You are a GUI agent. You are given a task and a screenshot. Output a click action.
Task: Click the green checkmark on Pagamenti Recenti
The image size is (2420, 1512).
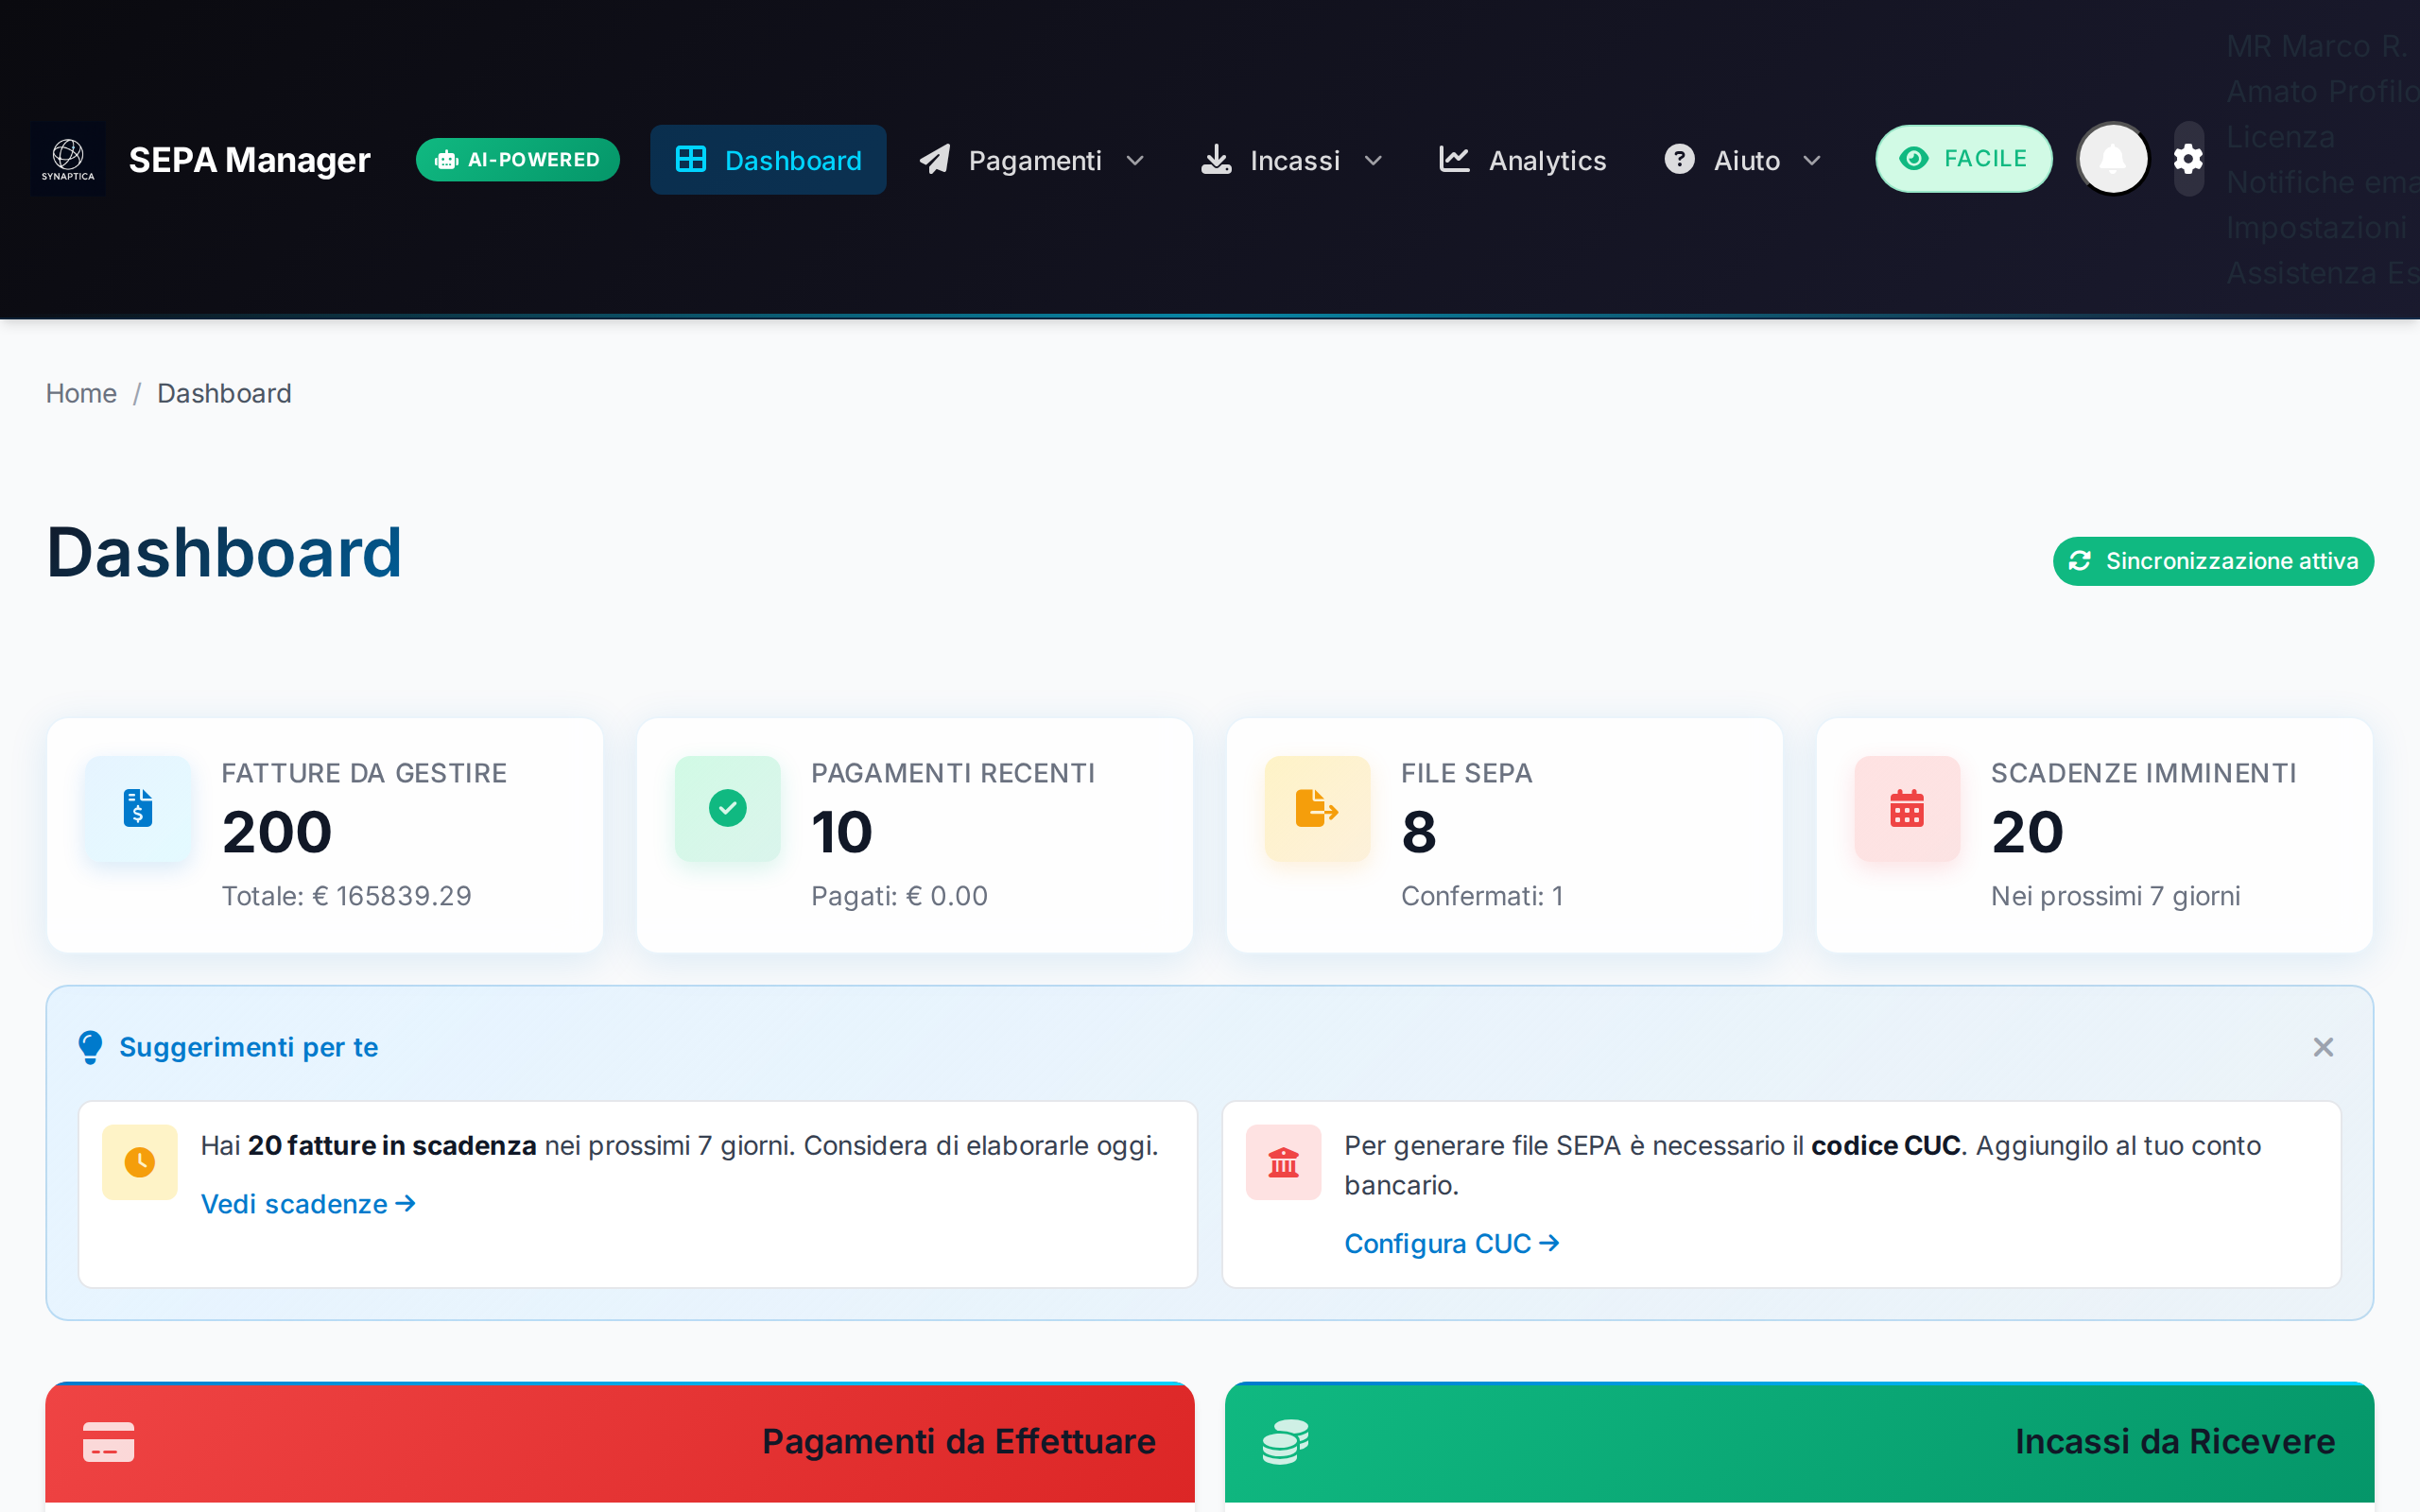[727, 809]
